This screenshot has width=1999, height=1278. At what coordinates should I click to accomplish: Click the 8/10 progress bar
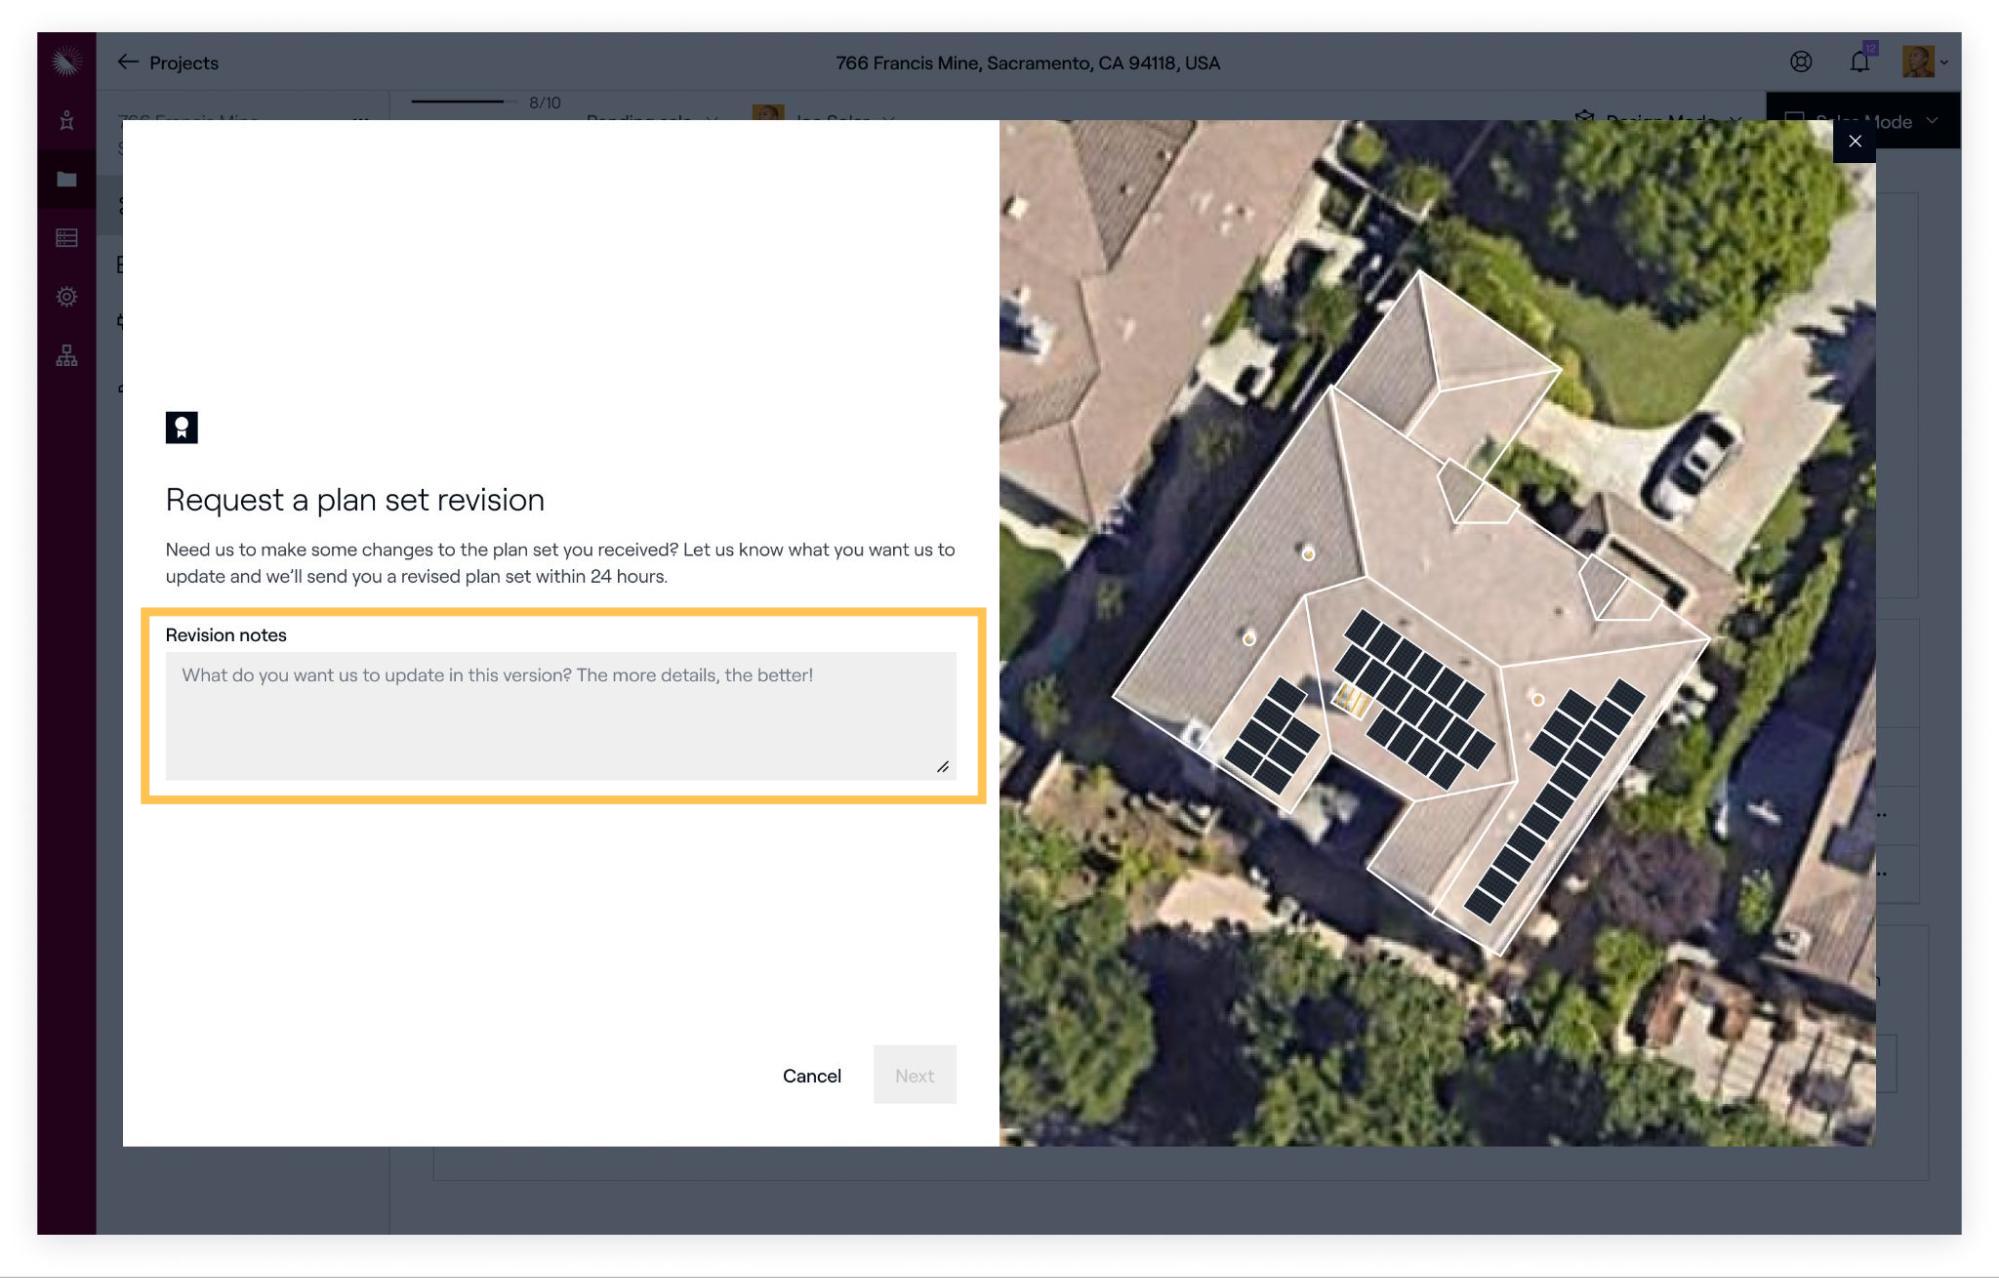[462, 102]
